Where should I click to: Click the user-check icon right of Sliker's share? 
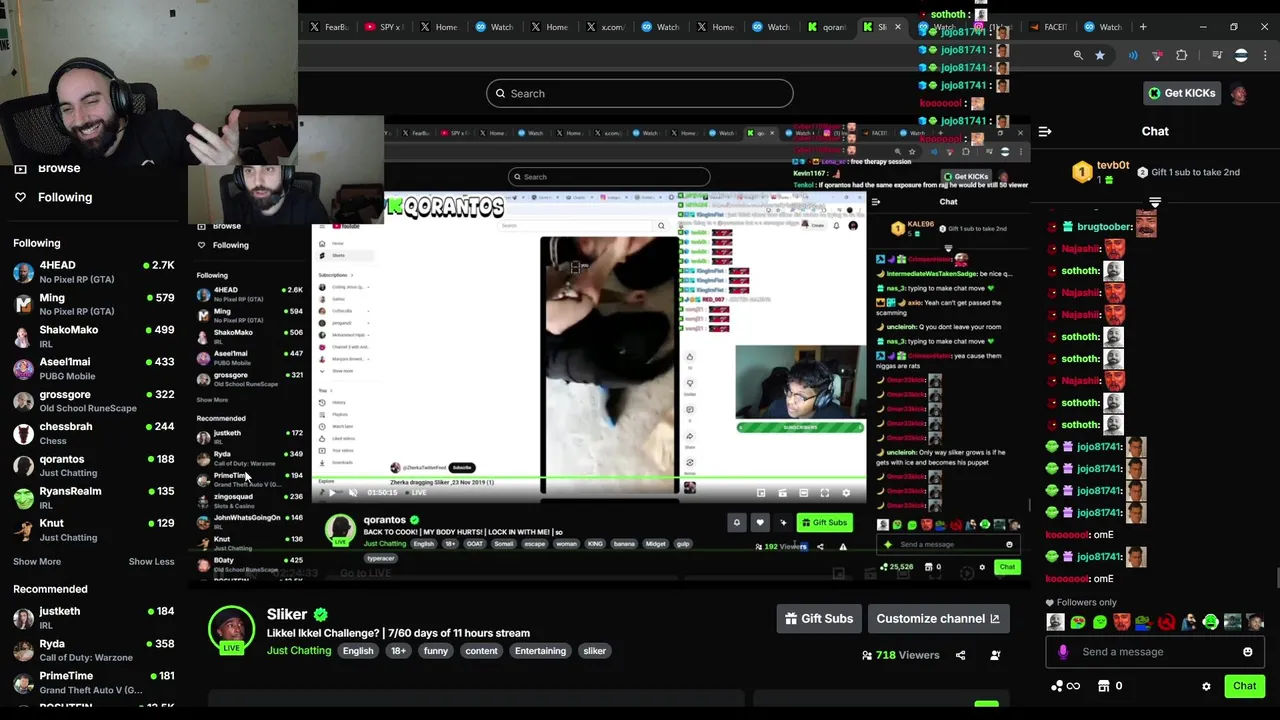tap(995, 655)
